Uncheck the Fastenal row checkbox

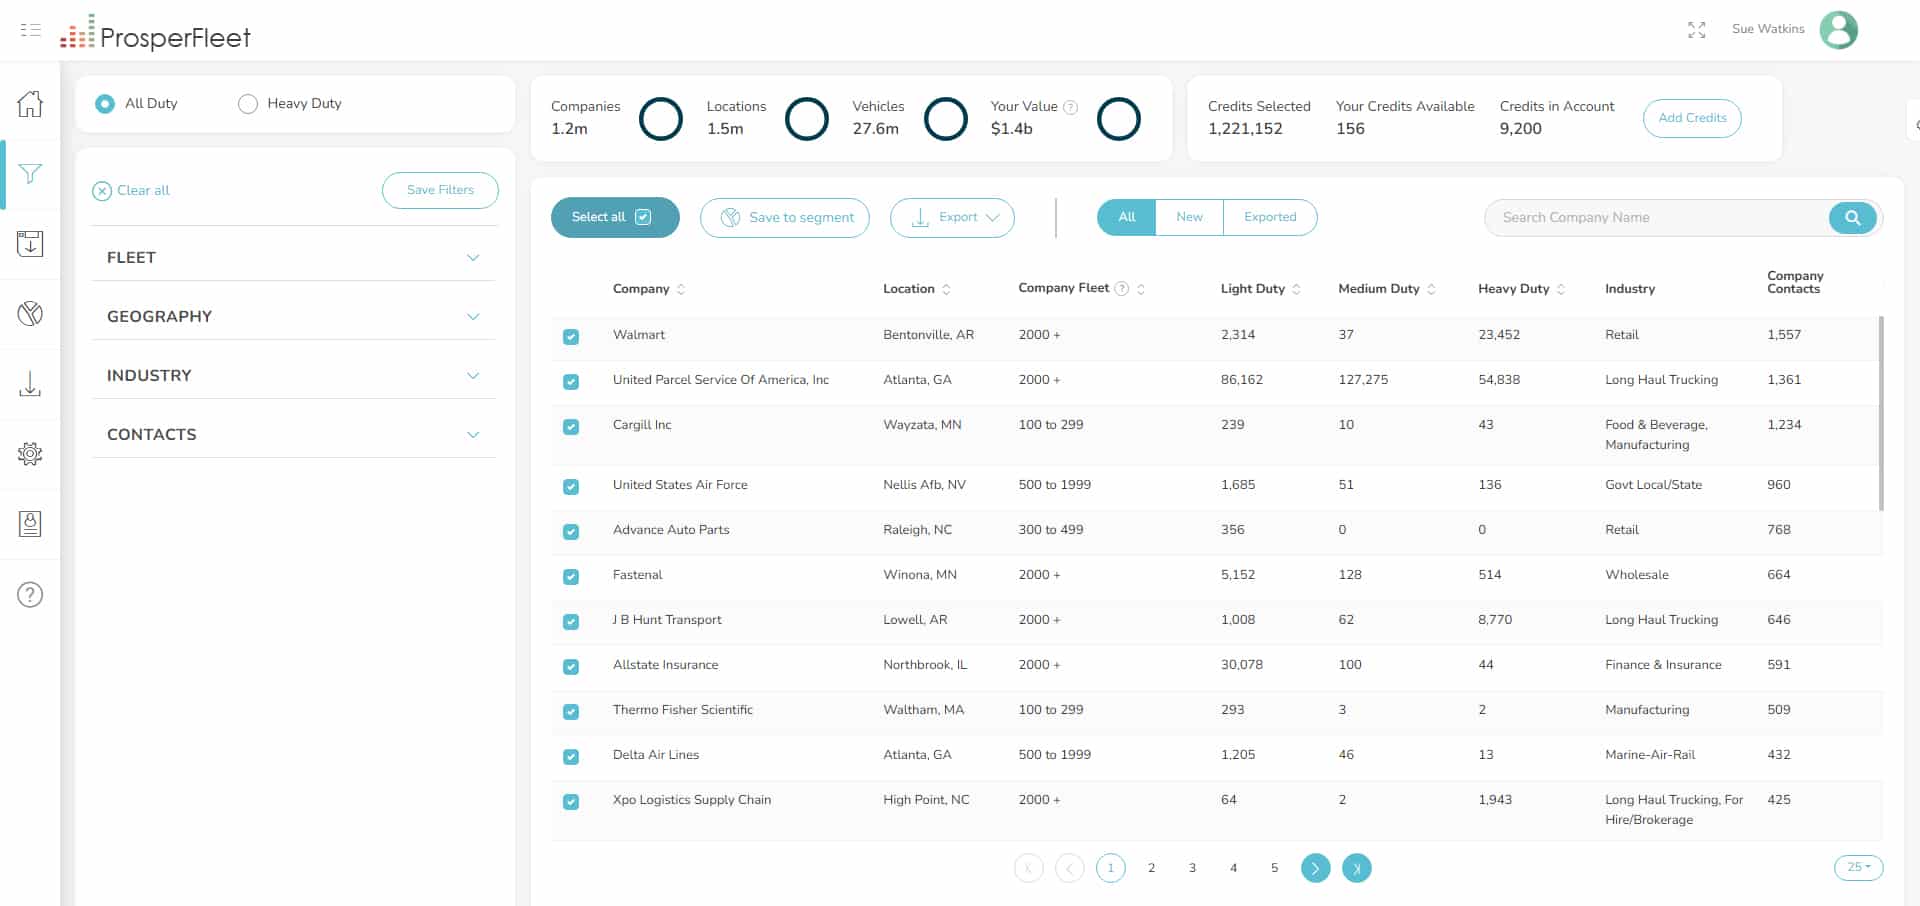click(x=571, y=577)
